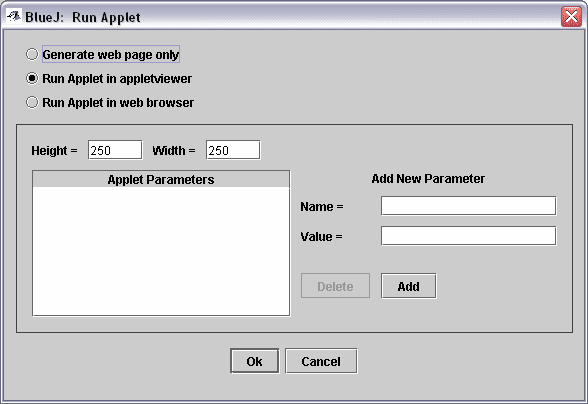
Task: Focus the Width input field
Action: tap(233, 150)
